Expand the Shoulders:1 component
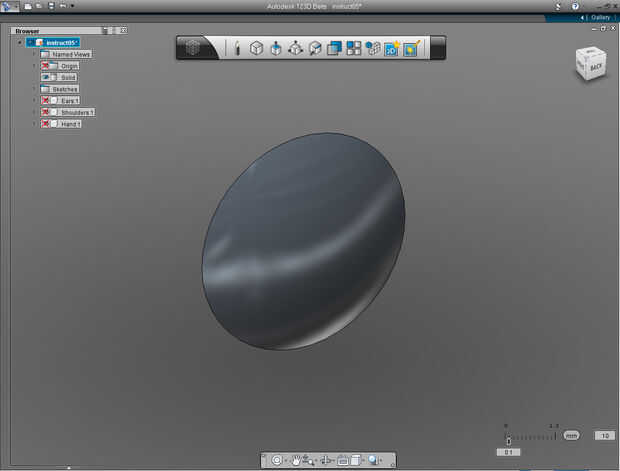Screen dimensions: 620x471 pos(34,112)
